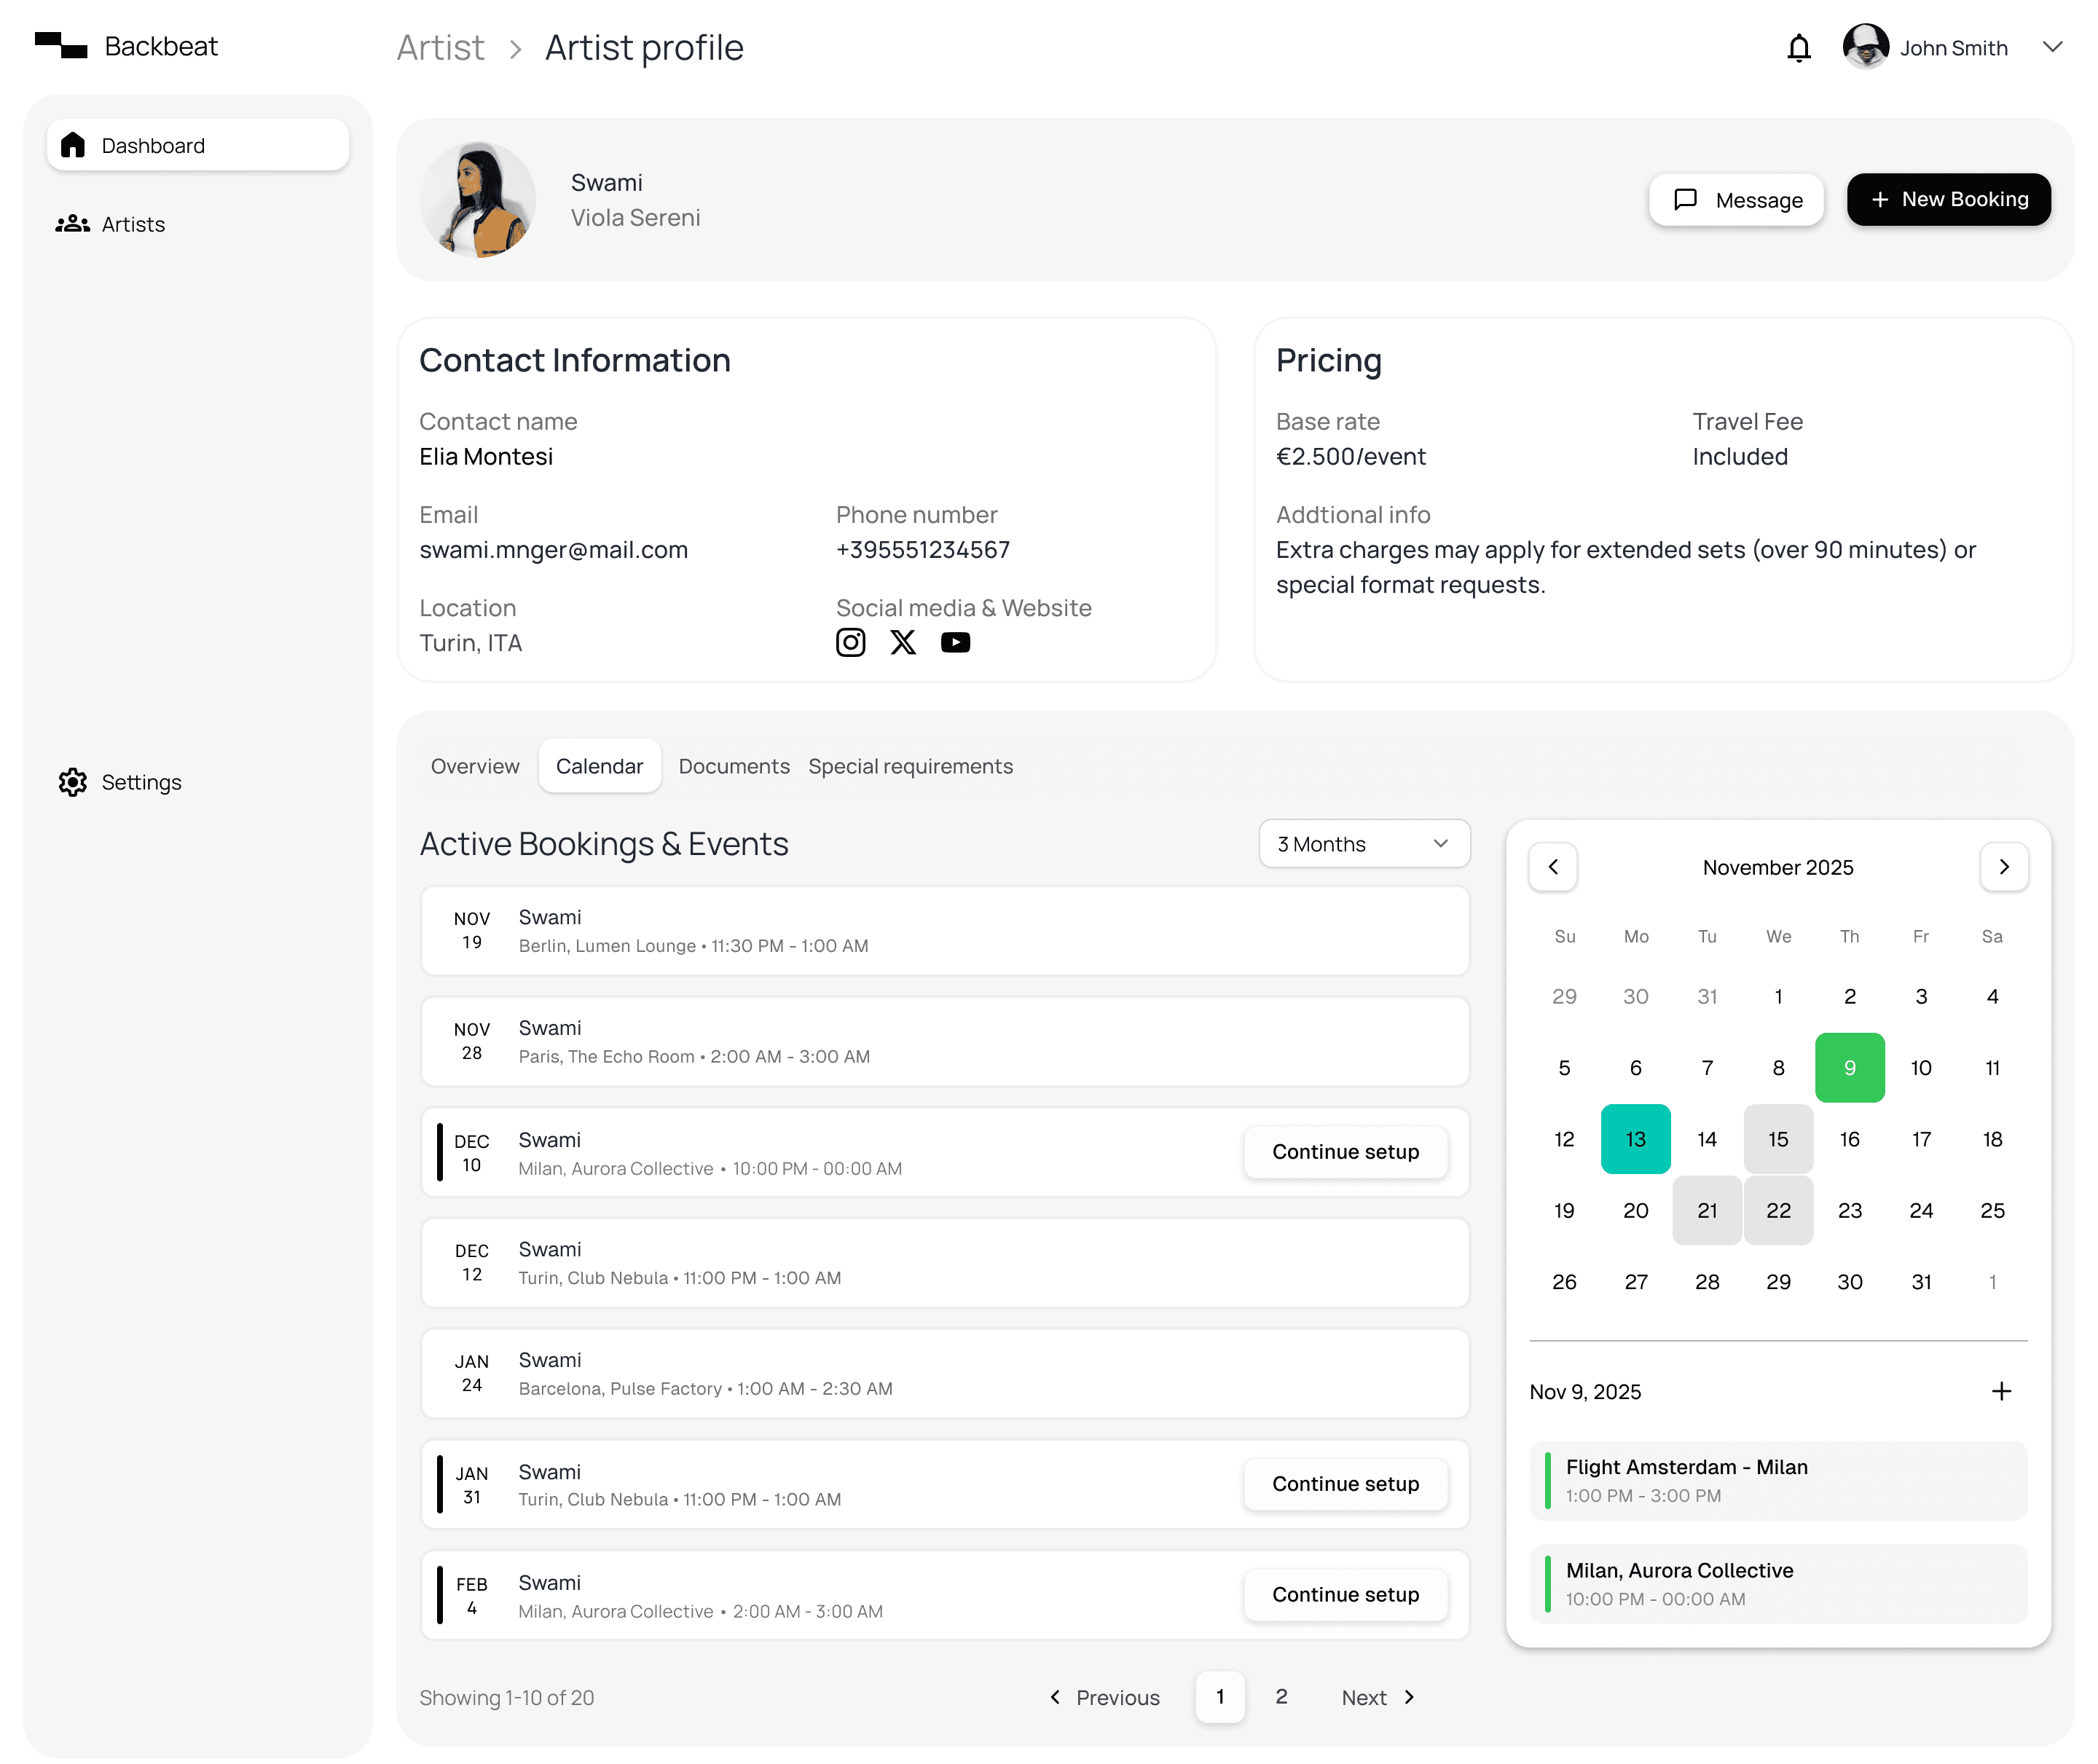Open the notifications bell

[1798, 48]
